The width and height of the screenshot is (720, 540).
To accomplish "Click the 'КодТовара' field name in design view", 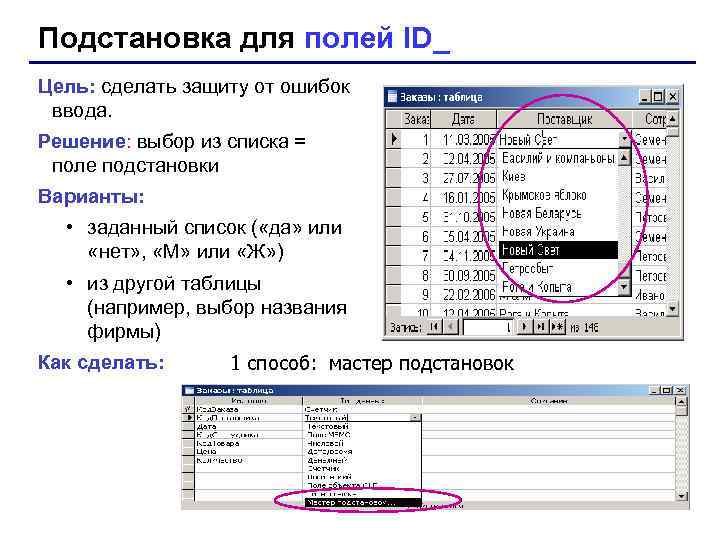I will coord(217,444).
